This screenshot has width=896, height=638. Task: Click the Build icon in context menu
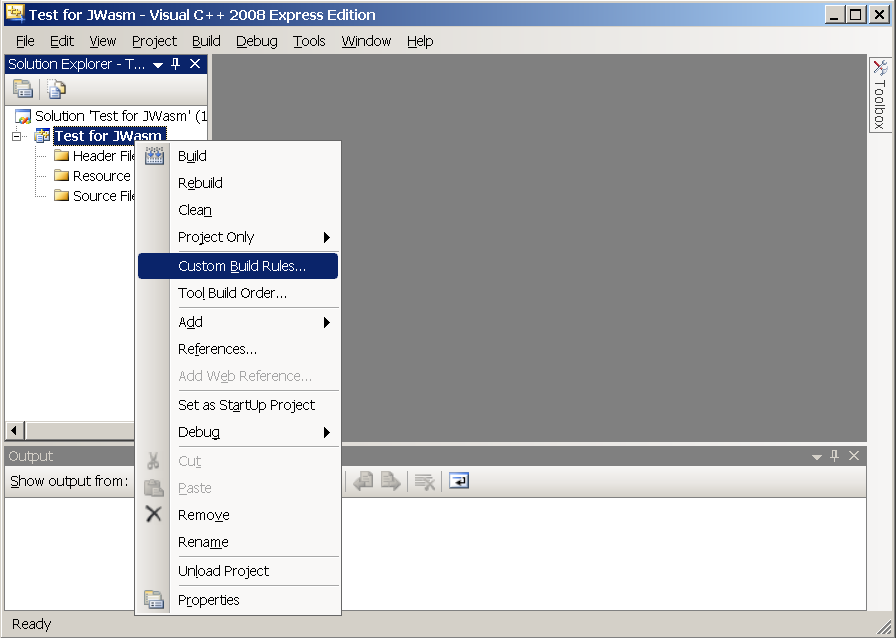(x=154, y=155)
